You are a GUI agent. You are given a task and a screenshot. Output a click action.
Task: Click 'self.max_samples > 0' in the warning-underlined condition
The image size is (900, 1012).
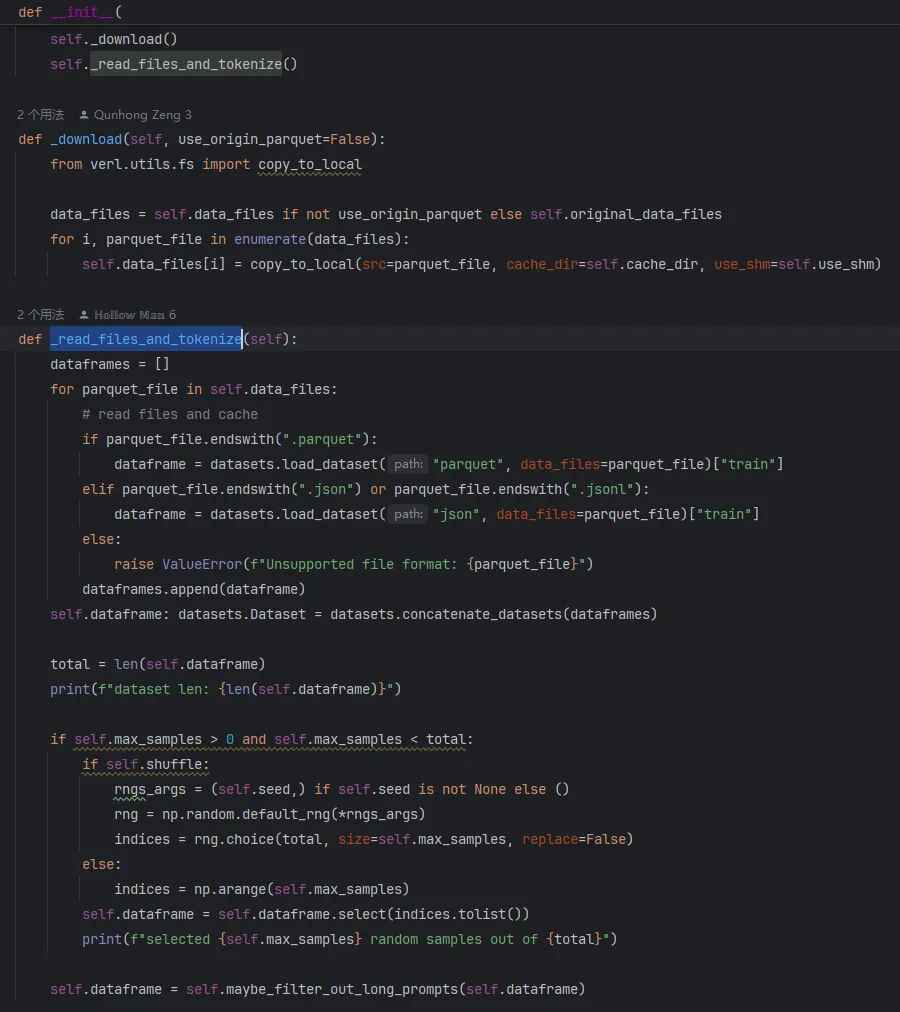(154, 740)
